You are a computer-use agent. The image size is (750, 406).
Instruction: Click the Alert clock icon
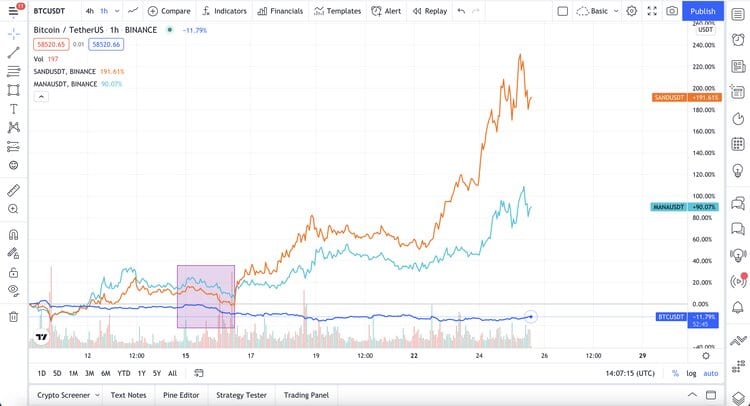pyautogui.click(x=386, y=11)
